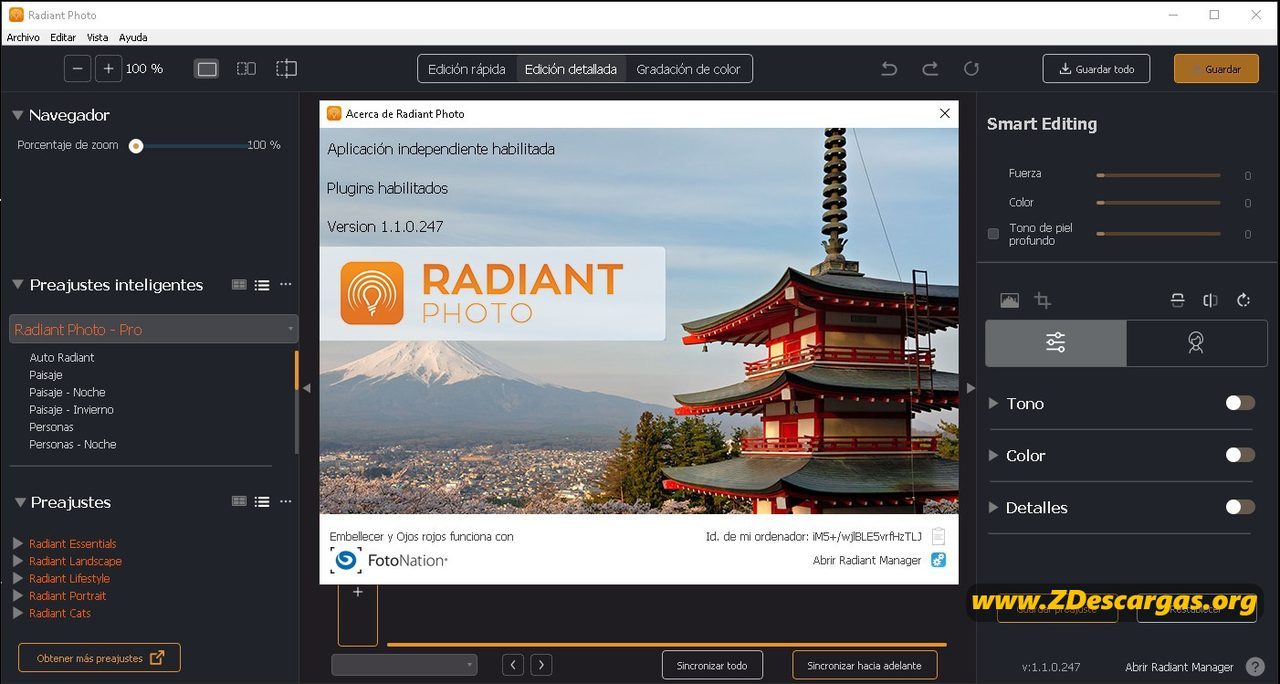Select split-view divider icon

(x=287, y=69)
